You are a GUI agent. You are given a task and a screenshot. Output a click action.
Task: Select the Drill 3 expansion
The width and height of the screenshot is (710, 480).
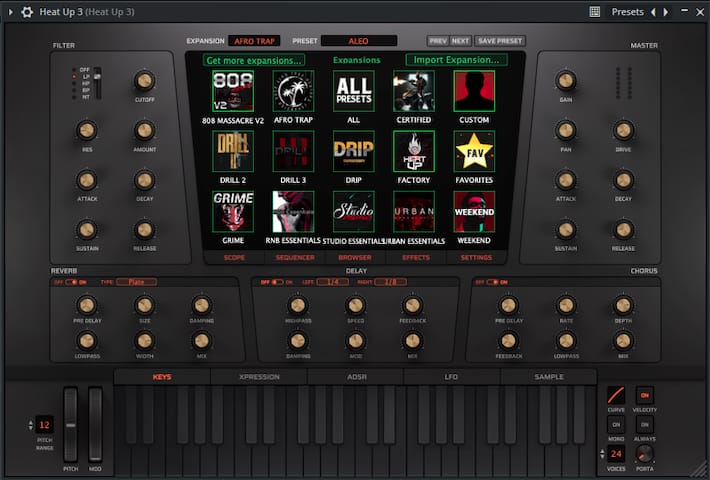point(293,151)
